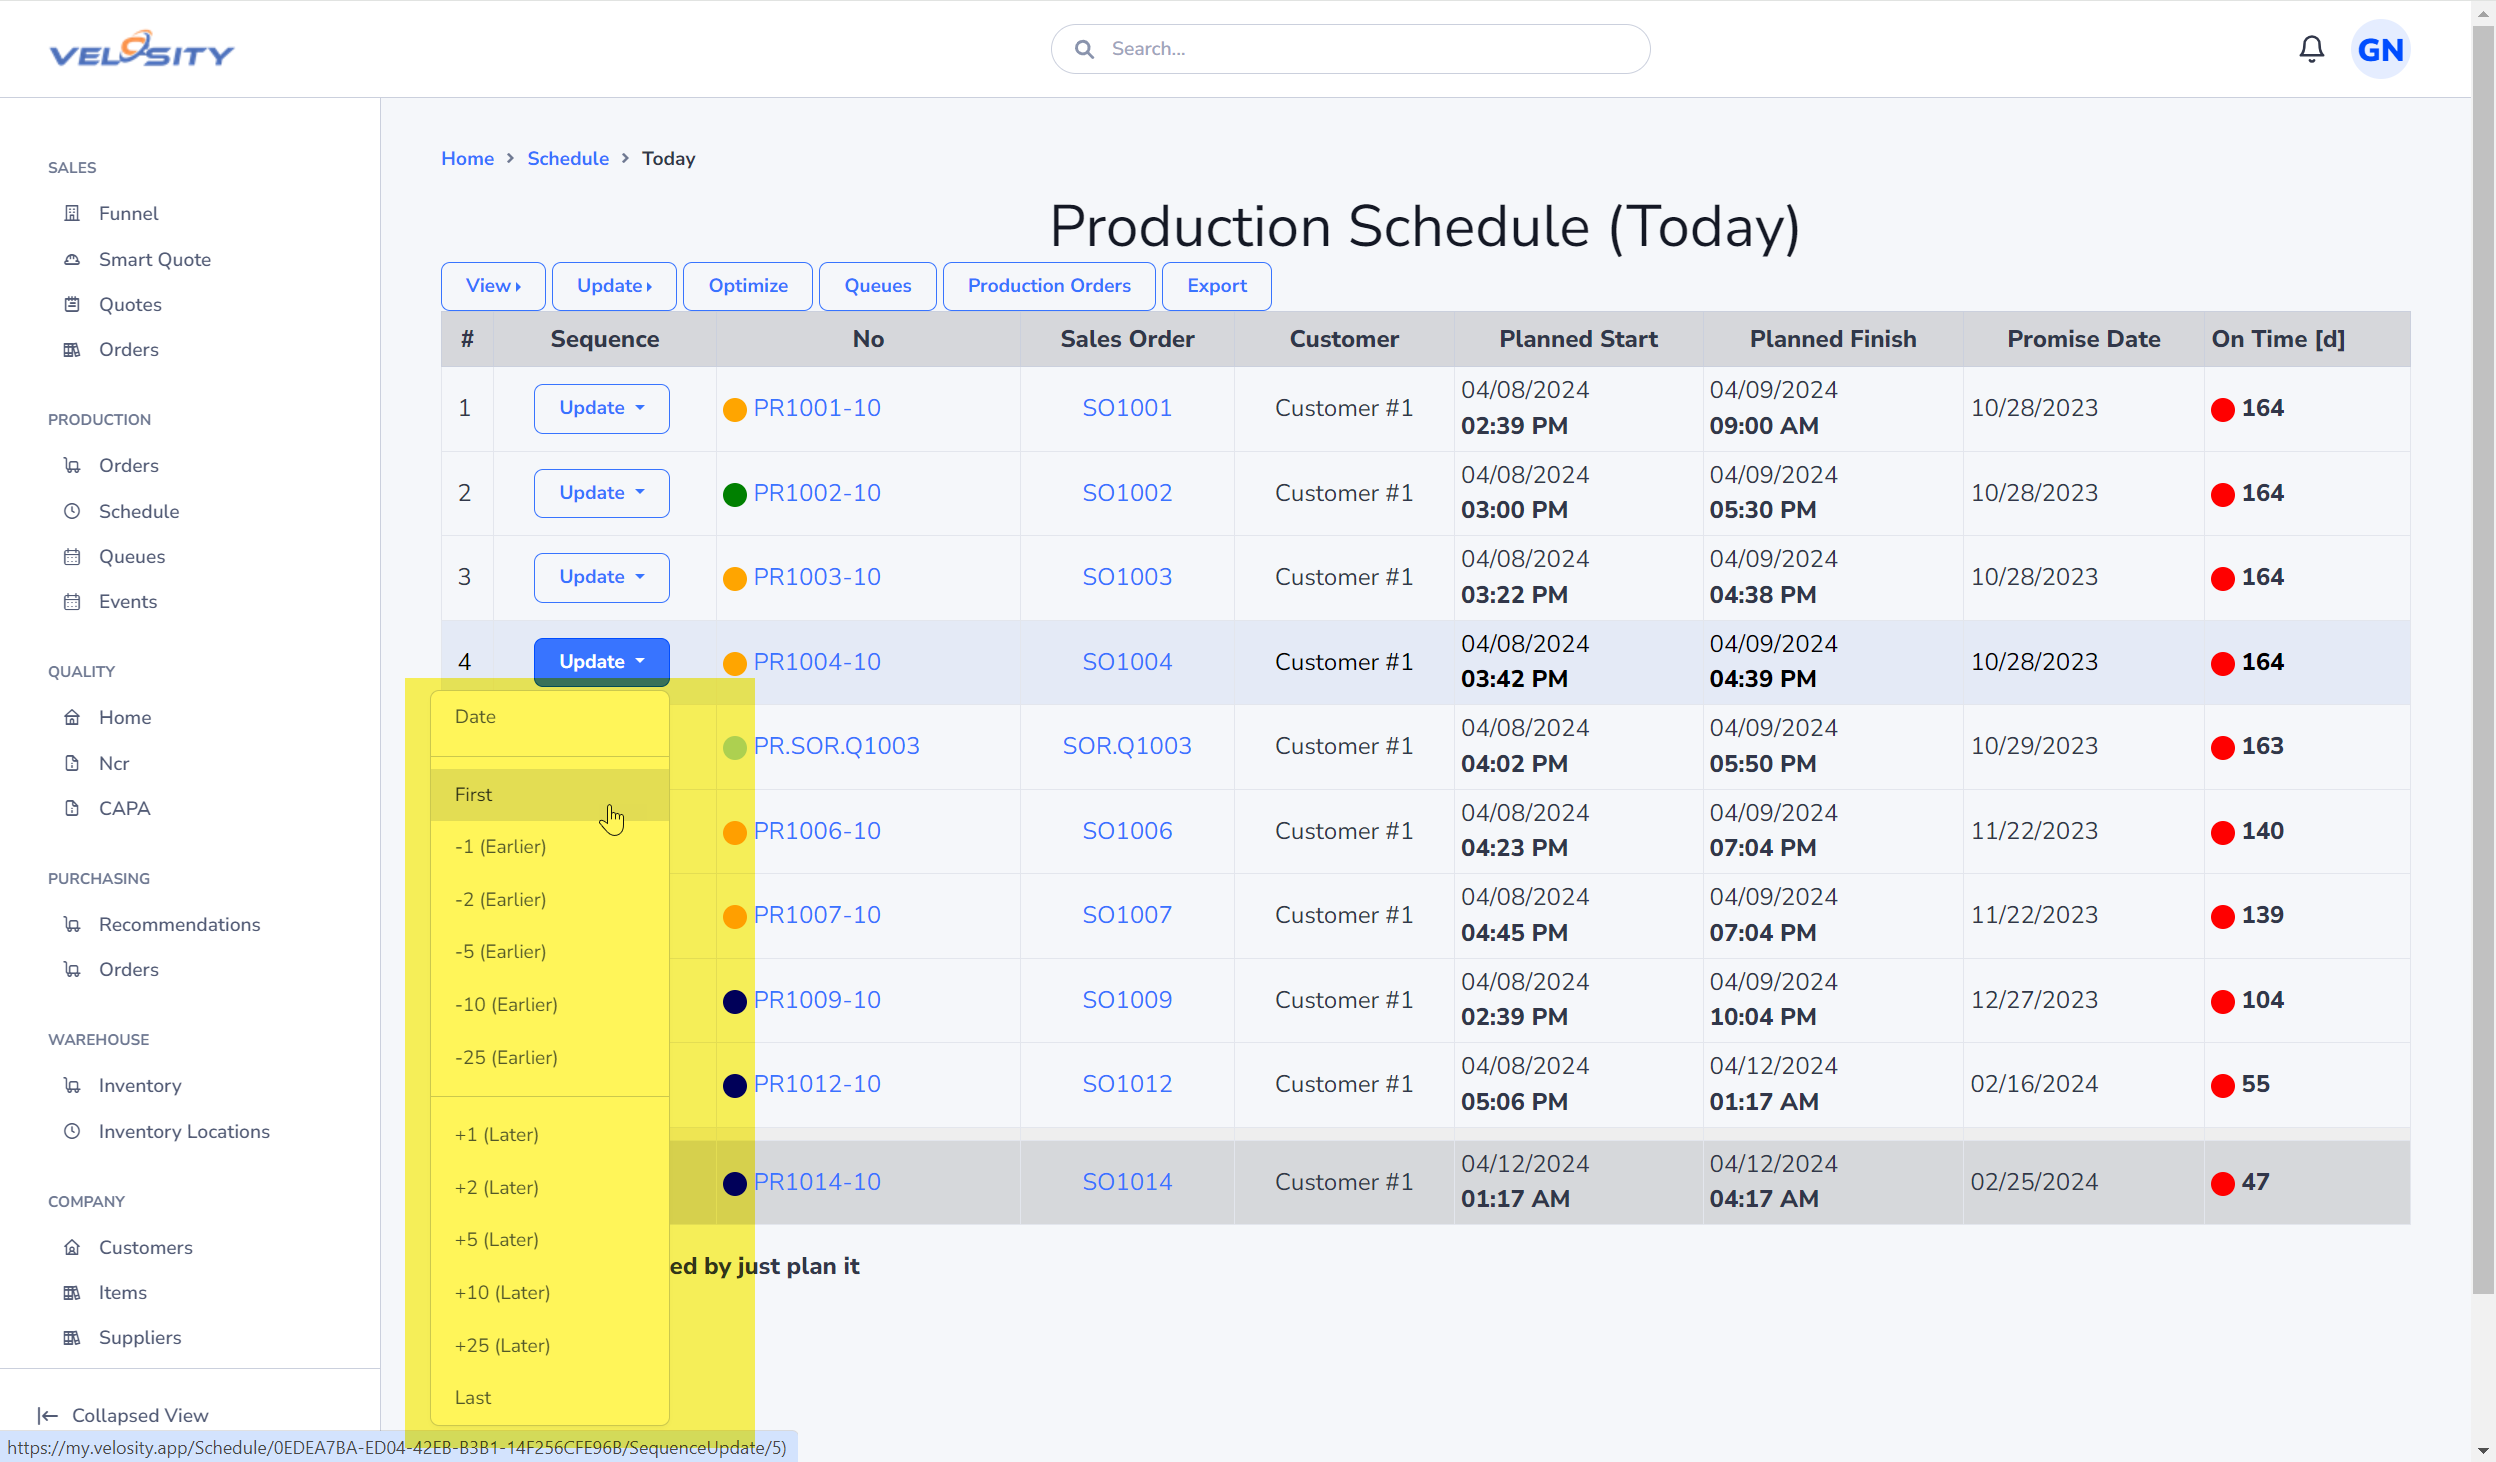Open the PR1012-10 production order link

[817, 1084]
